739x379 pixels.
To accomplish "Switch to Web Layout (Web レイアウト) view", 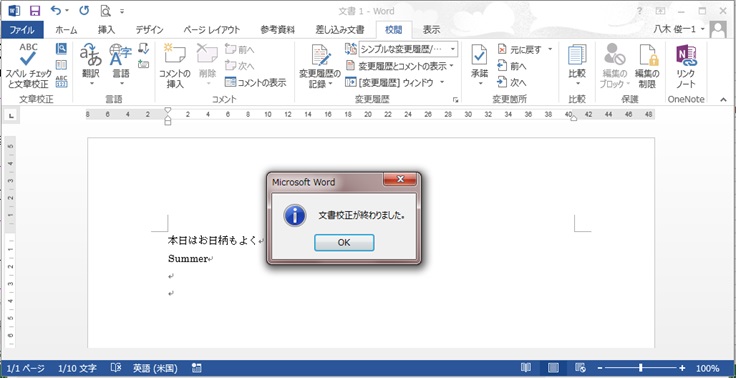I will click(x=581, y=368).
